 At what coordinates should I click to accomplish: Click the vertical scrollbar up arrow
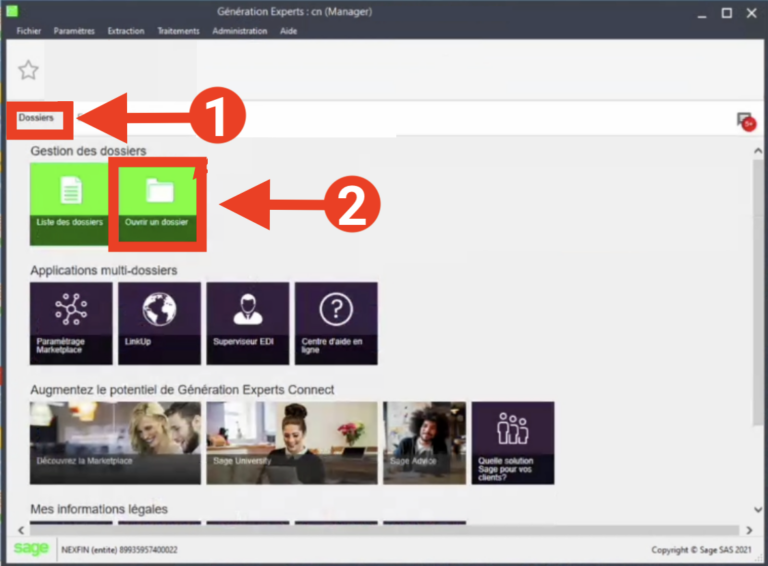tap(758, 151)
